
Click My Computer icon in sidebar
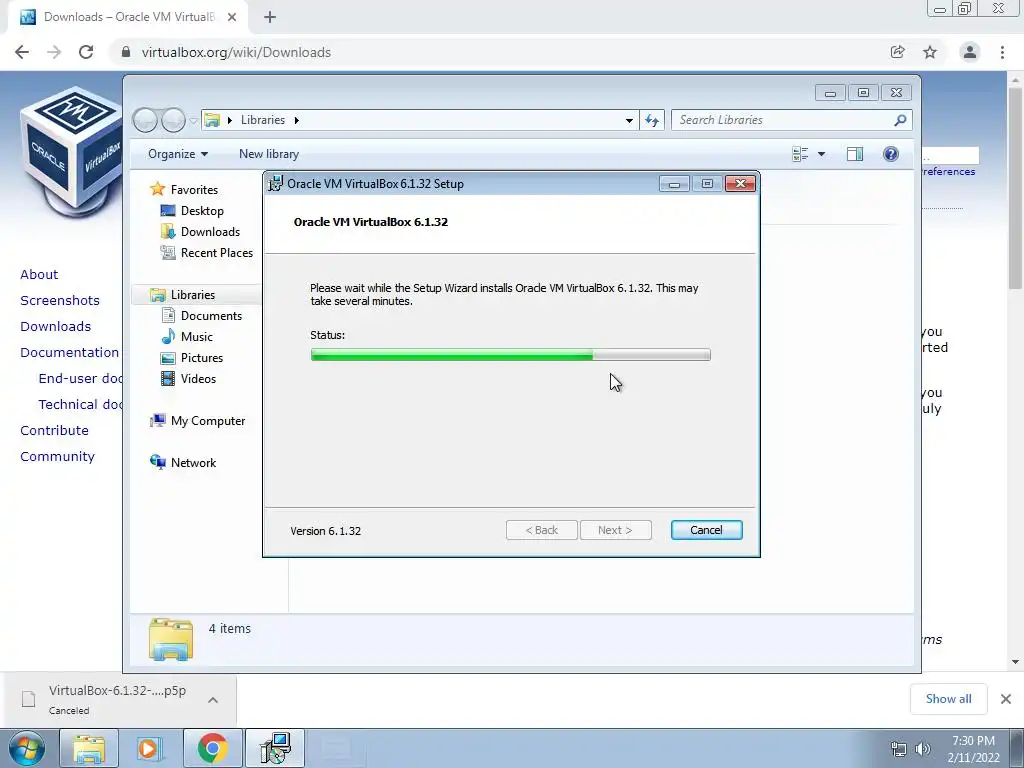tap(157, 421)
